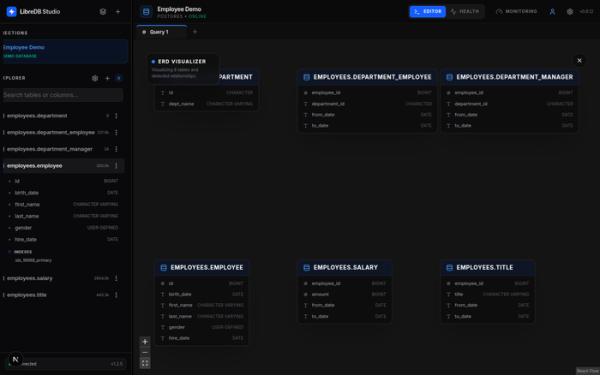This screenshot has height=375, width=600.
Task: Expand the employees.department table in the explorer
Action: click(x=37, y=116)
